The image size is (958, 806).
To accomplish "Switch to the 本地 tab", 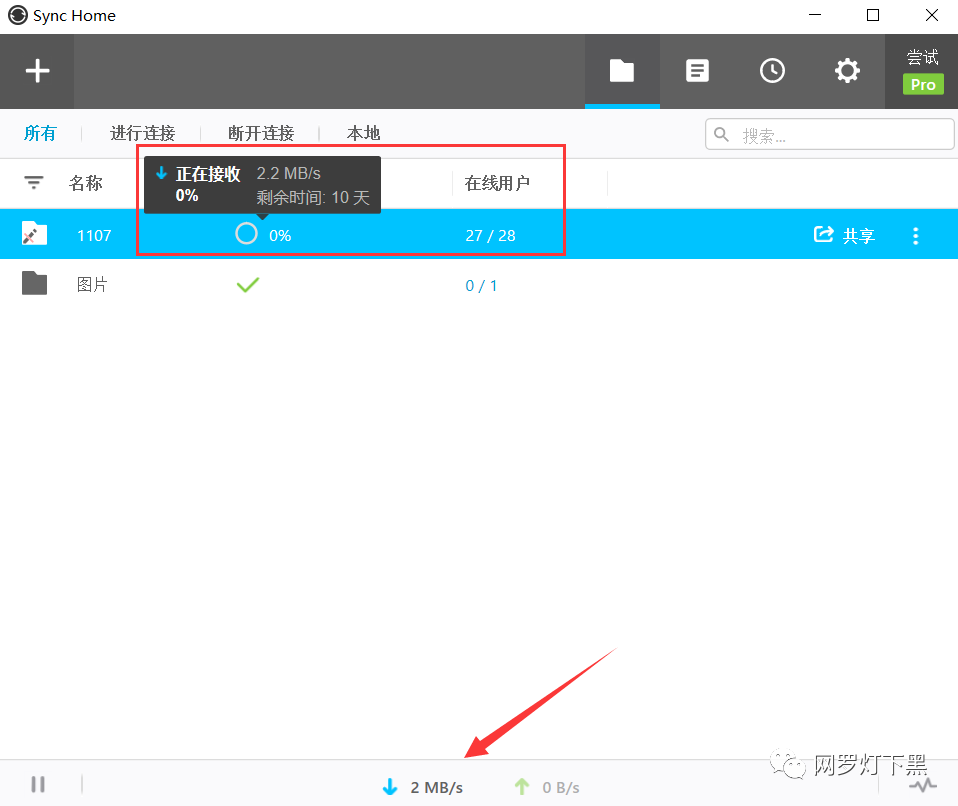I will [364, 133].
